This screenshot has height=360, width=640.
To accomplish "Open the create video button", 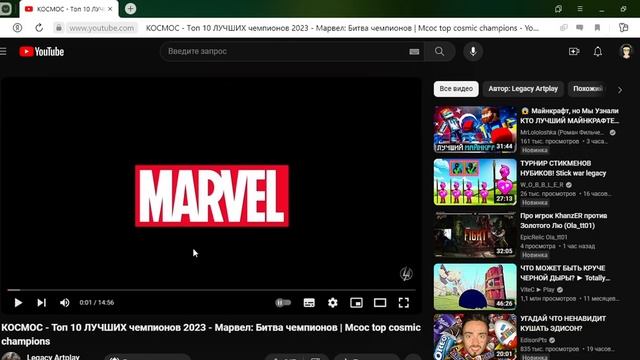I will (574, 51).
